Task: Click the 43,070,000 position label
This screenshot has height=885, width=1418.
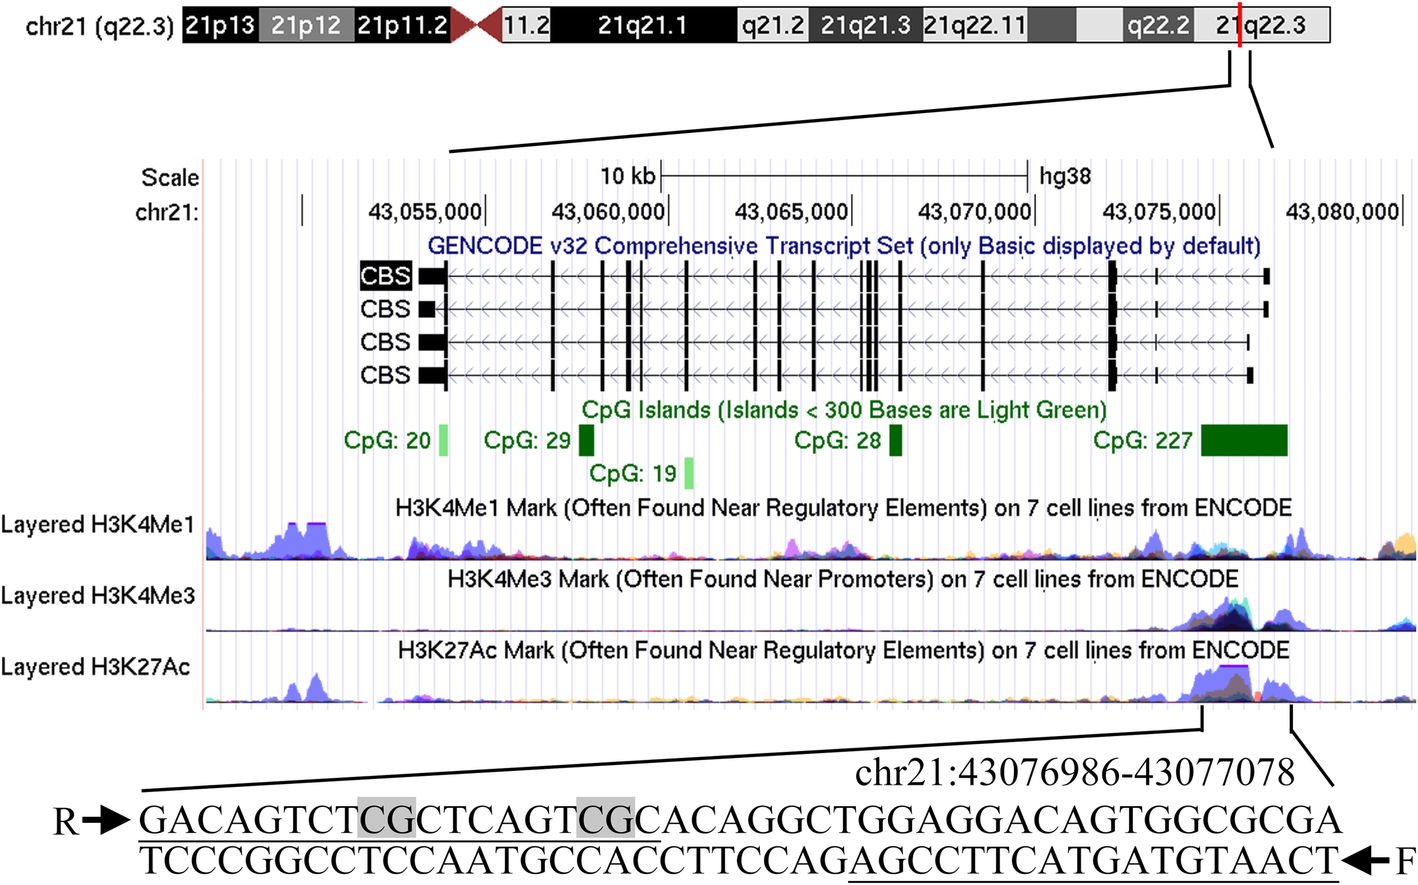Action: pos(974,212)
